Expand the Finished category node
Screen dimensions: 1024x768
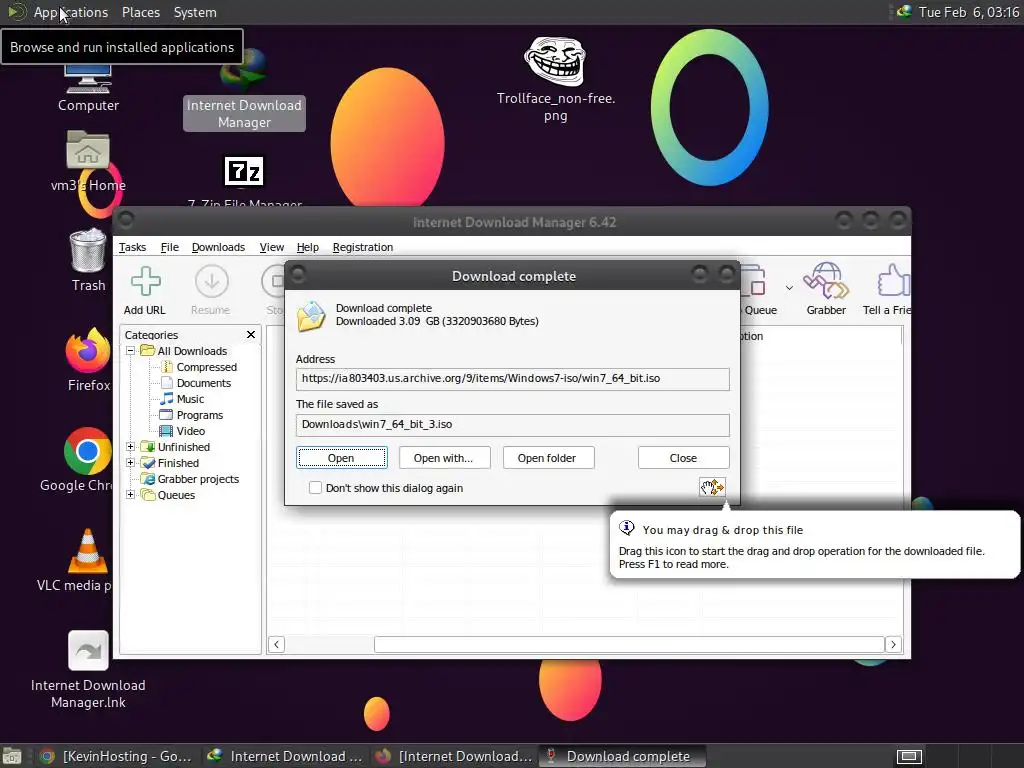click(x=131, y=462)
